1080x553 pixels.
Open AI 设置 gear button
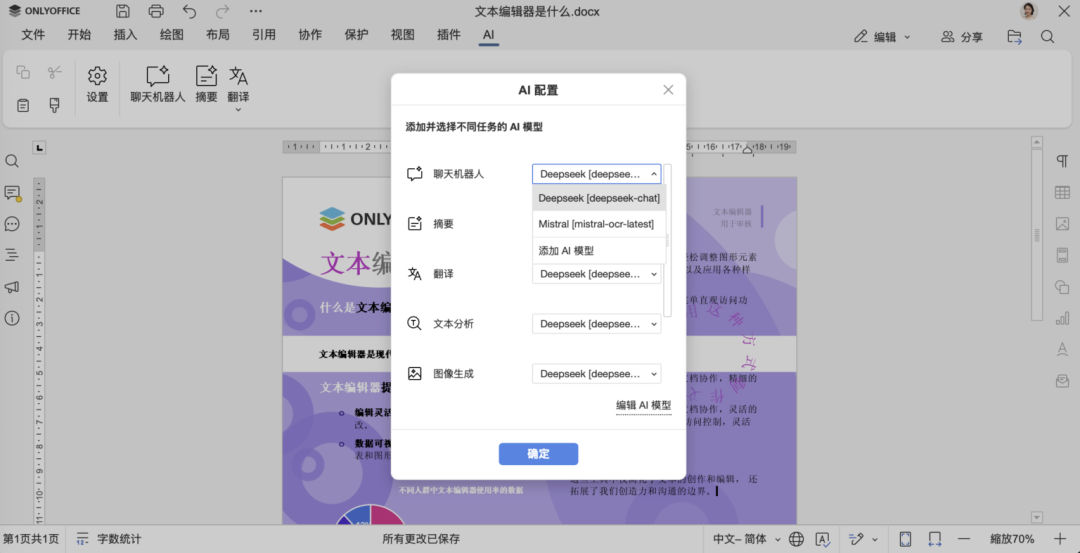point(97,85)
